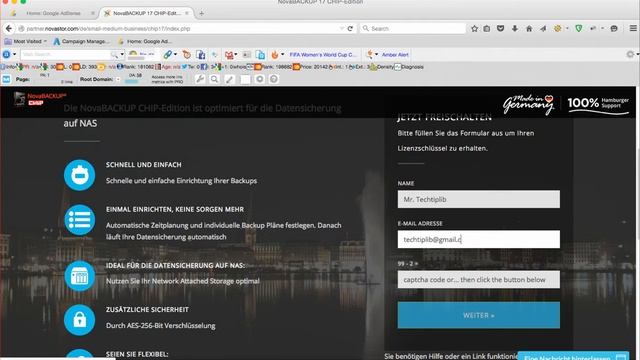Expand the web search engine dropdown arrow
Viewport: 640px width, 360px height.
(x=122, y=54)
